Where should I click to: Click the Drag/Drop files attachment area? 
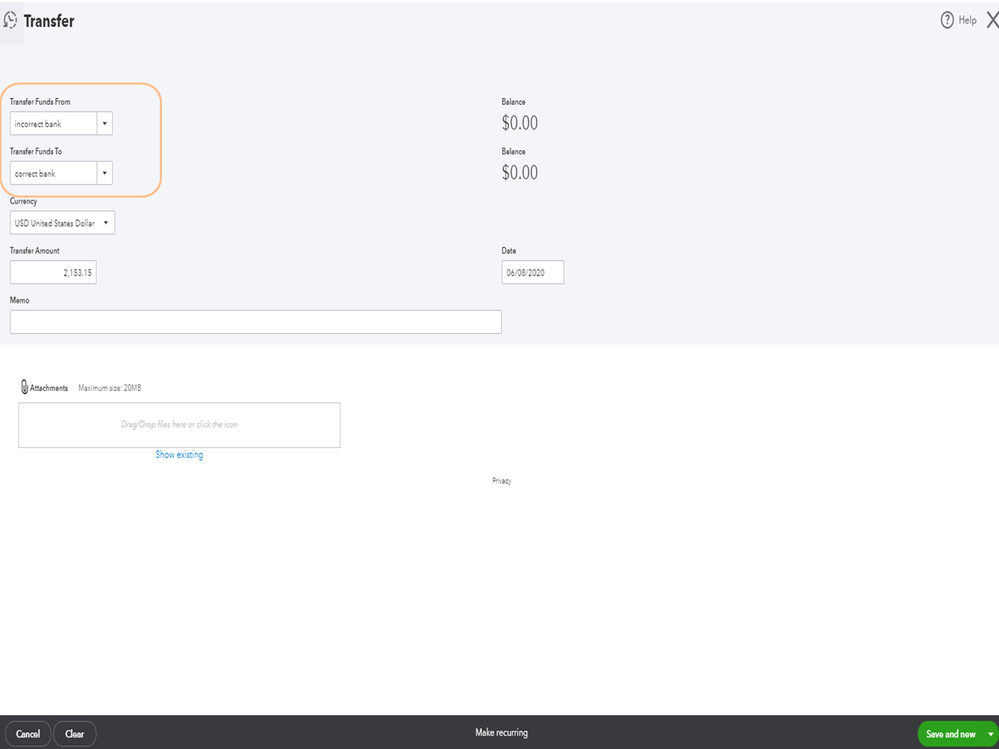[179, 425]
